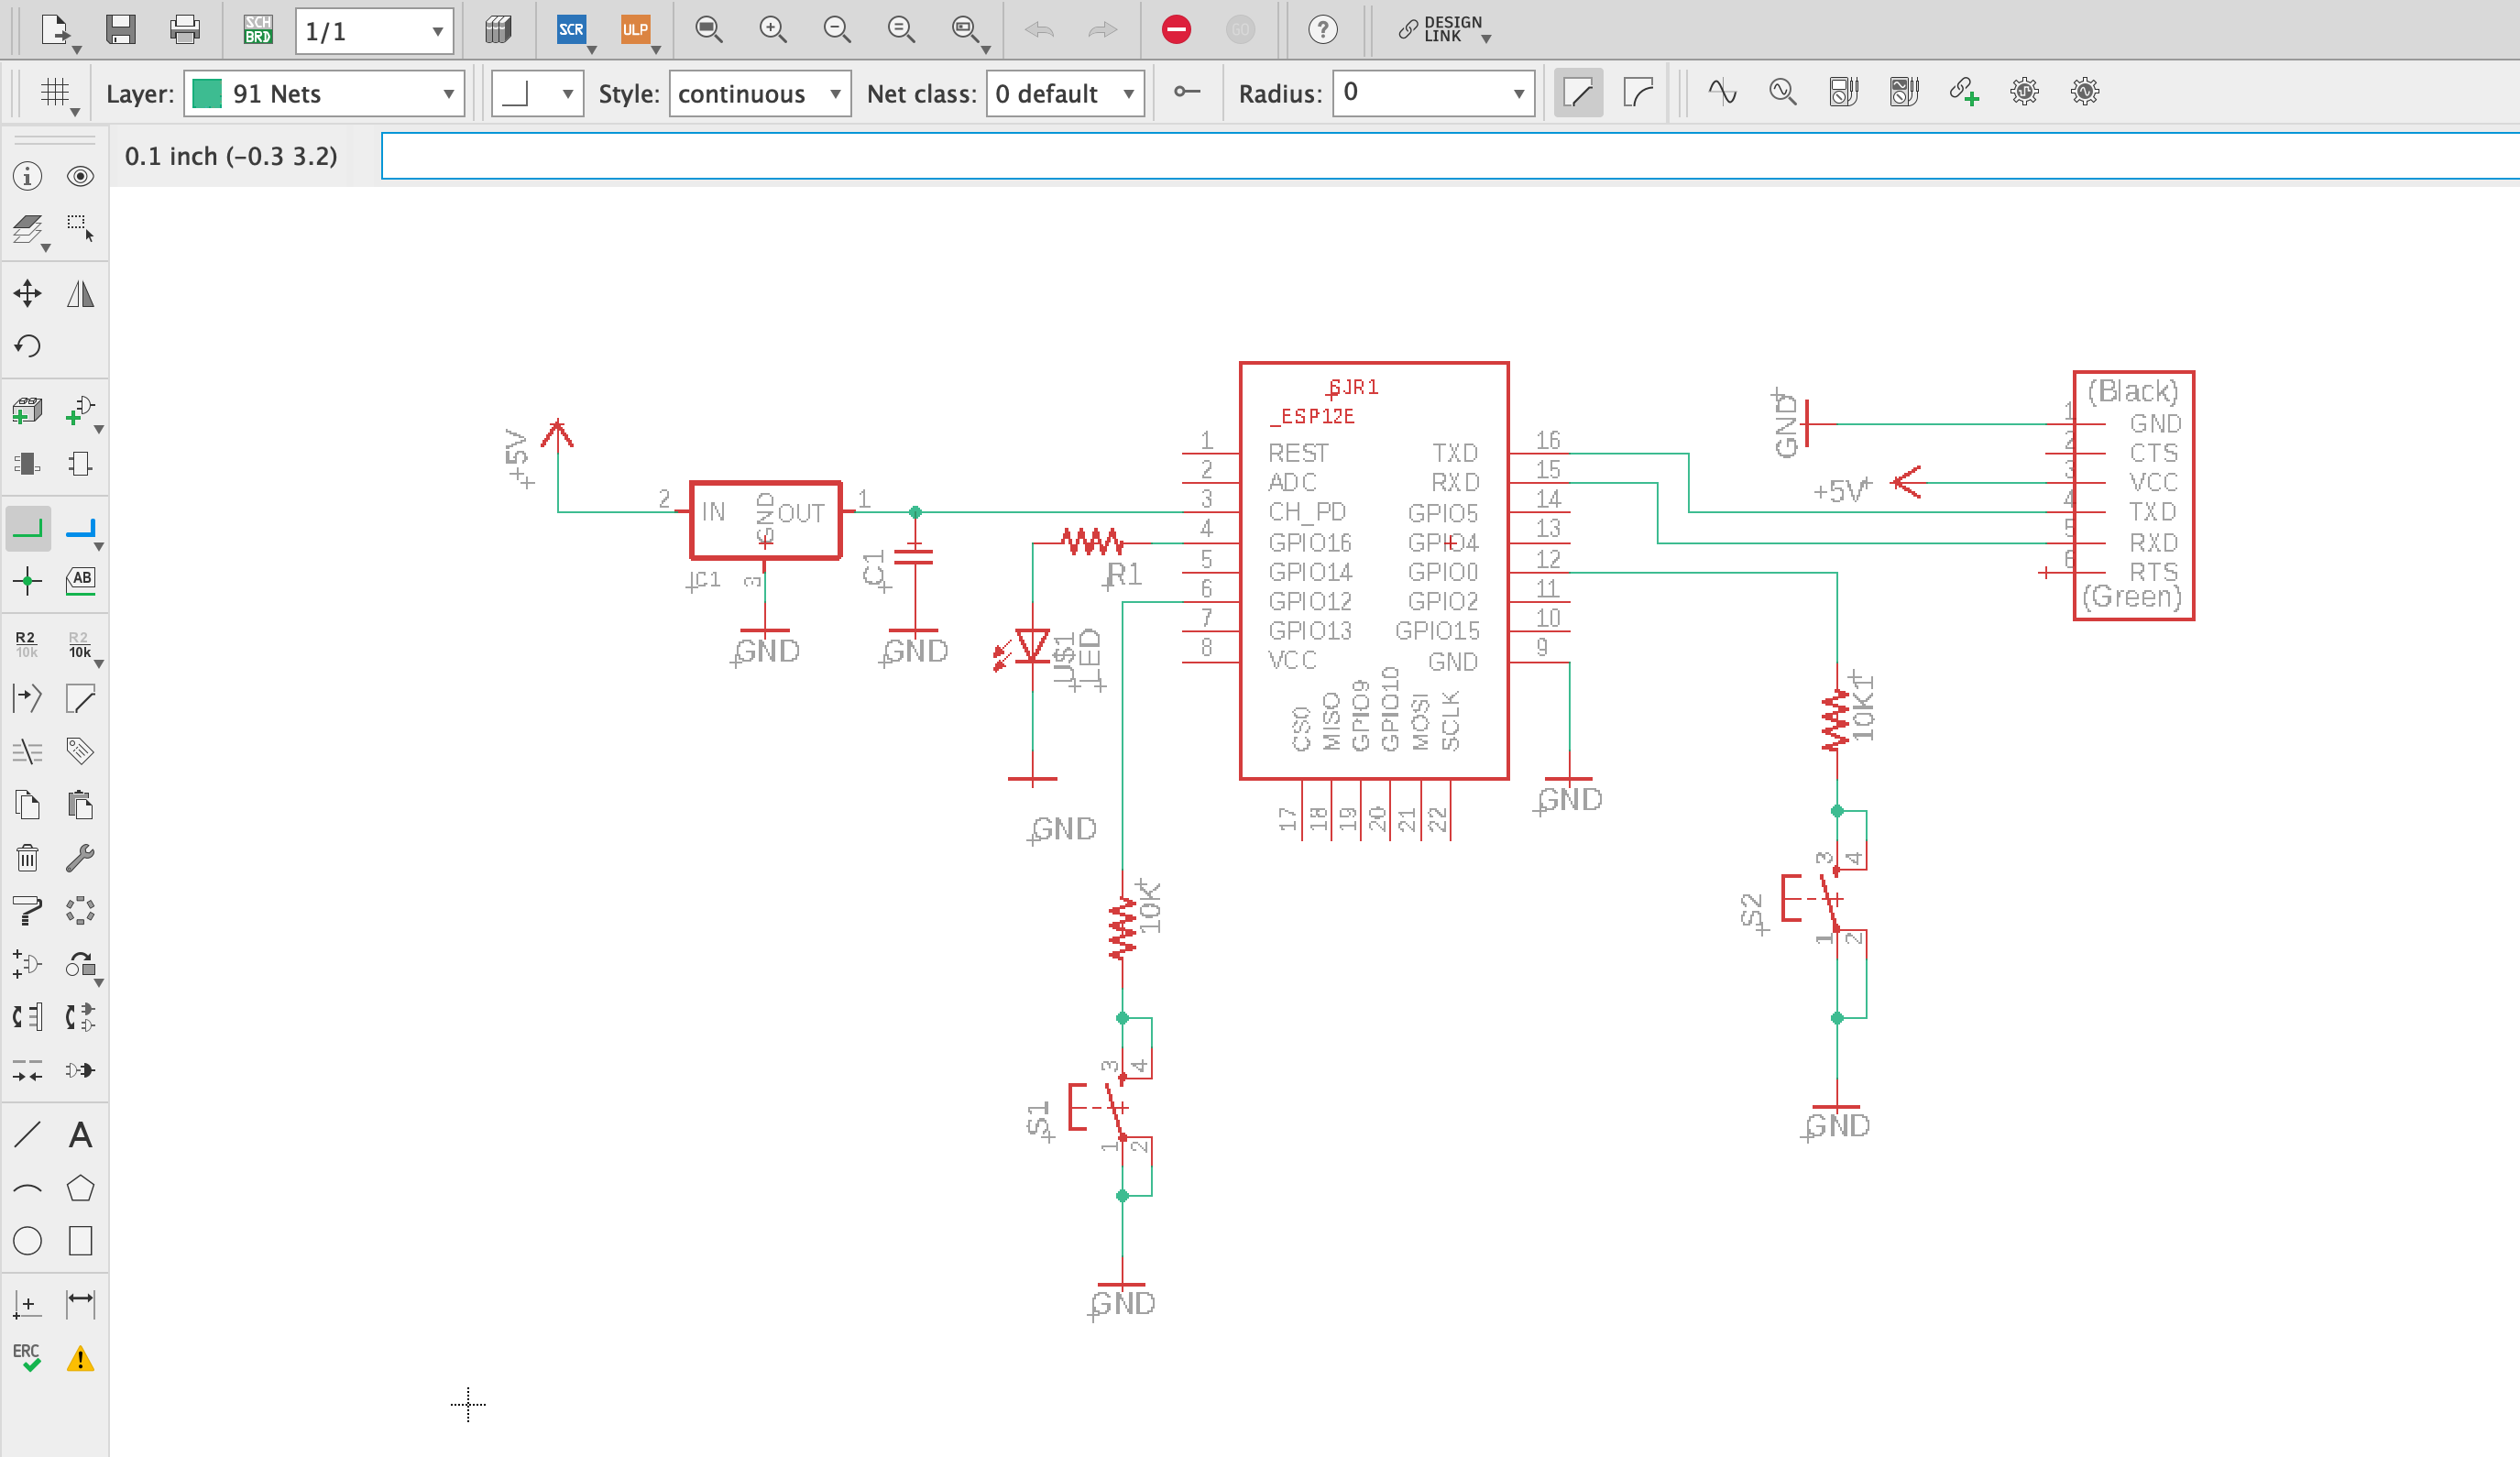Select the Junction tool
This screenshot has width=2520, height=1457.
click(28, 581)
